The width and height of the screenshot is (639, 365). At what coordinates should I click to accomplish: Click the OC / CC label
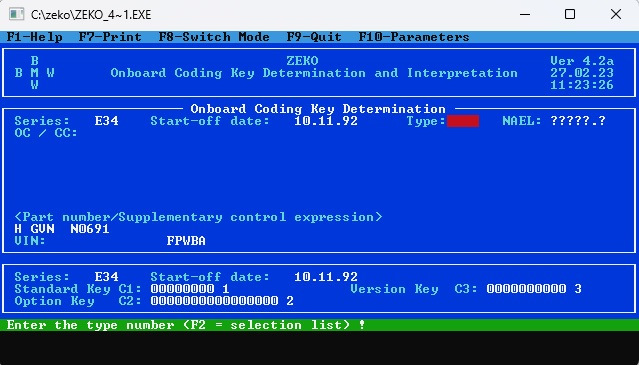click(46, 133)
